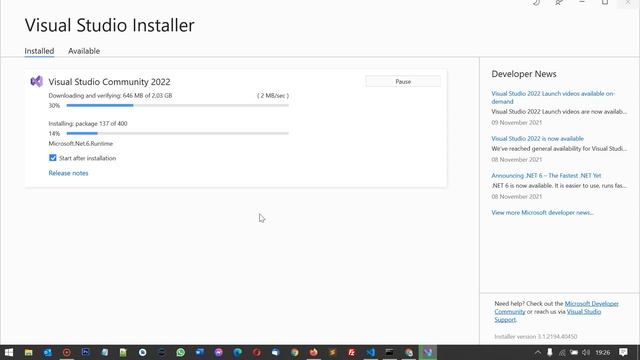Click 'Visual Studio Community 2022' product title
Screen dimensions: 640x360
pyautogui.click(x=109, y=82)
